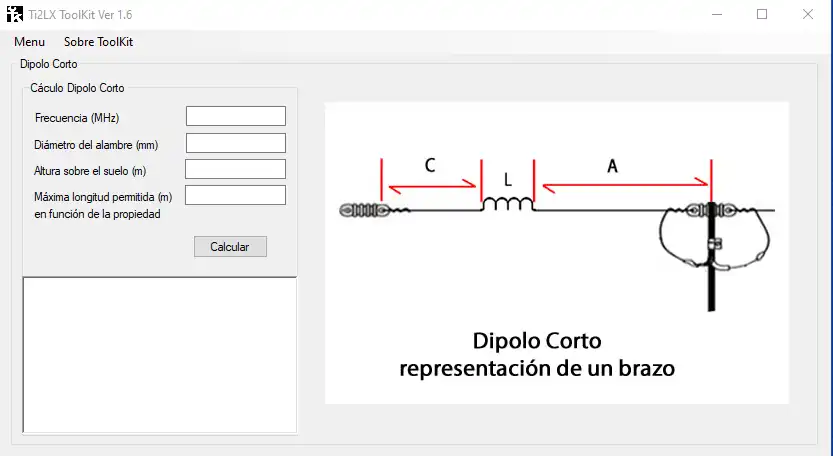Minimize the ToolKit window
This screenshot has height=456, width=833.
click(717, 14)
